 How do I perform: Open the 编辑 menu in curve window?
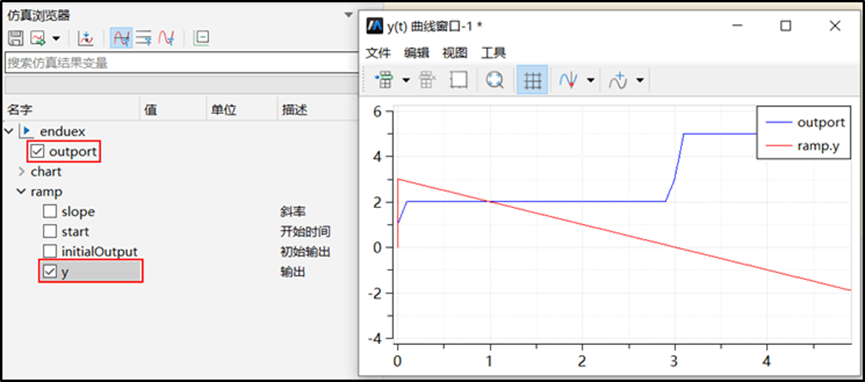(x=417, y=53)
